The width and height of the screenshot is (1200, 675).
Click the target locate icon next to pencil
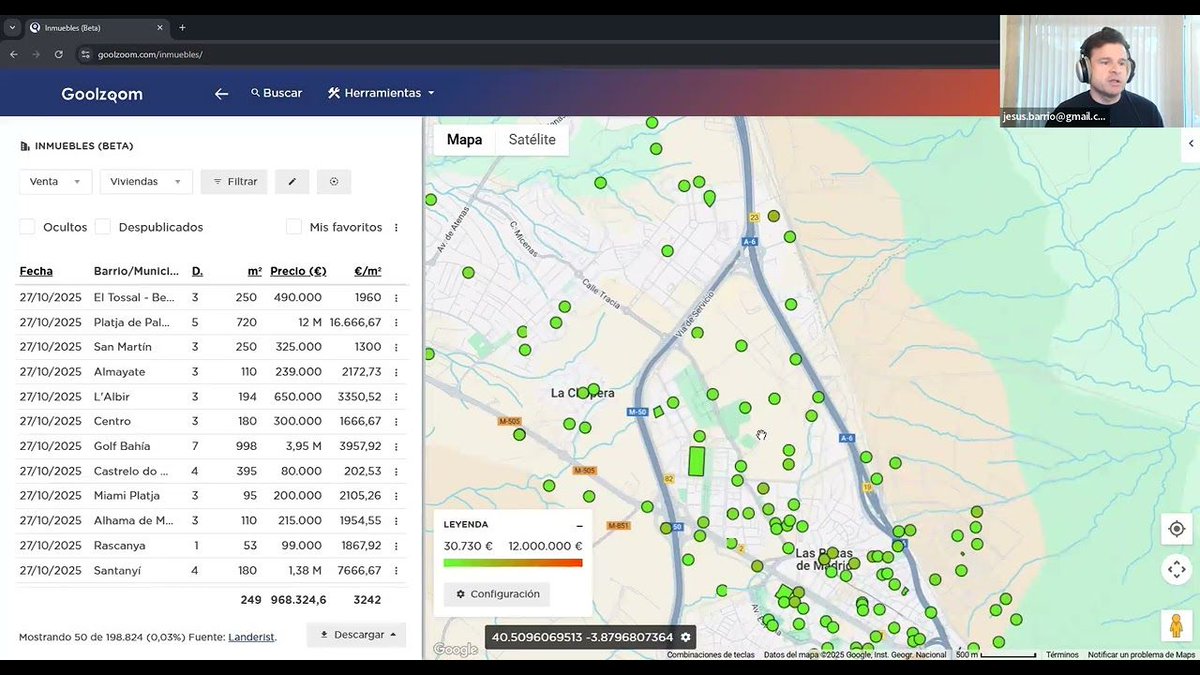coord(334,181)
